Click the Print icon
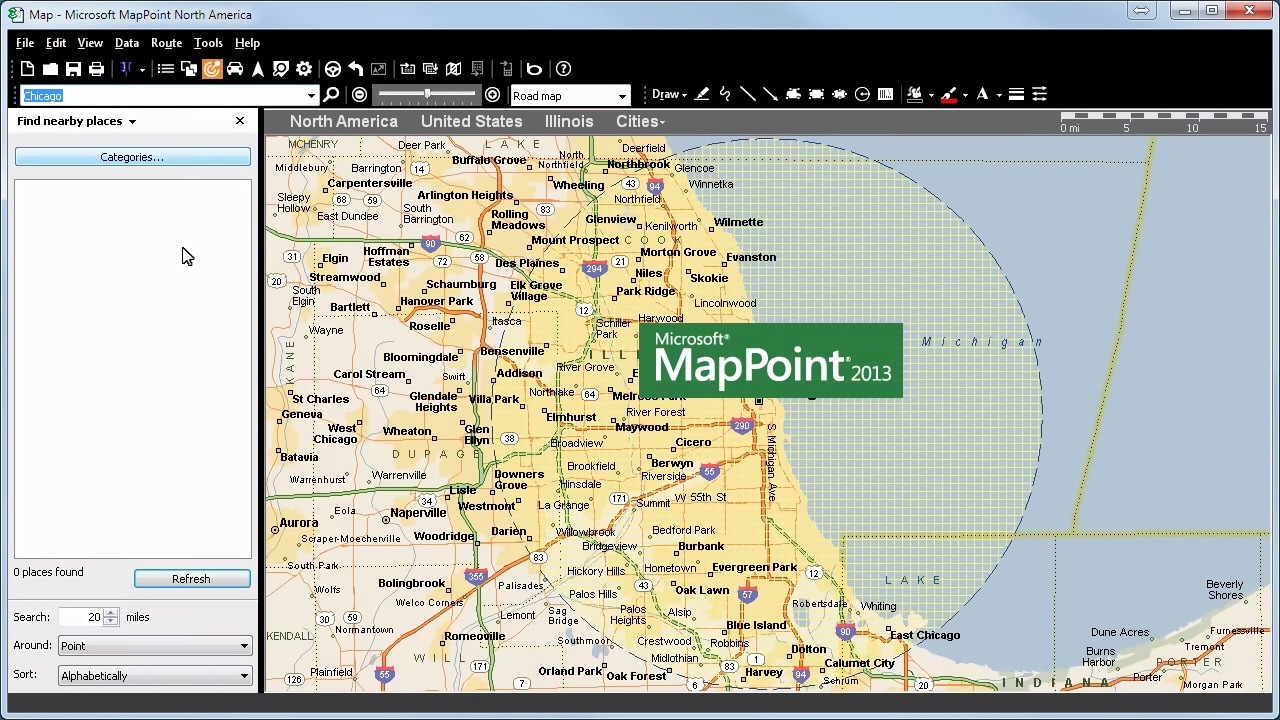 [x=96, y=68]
